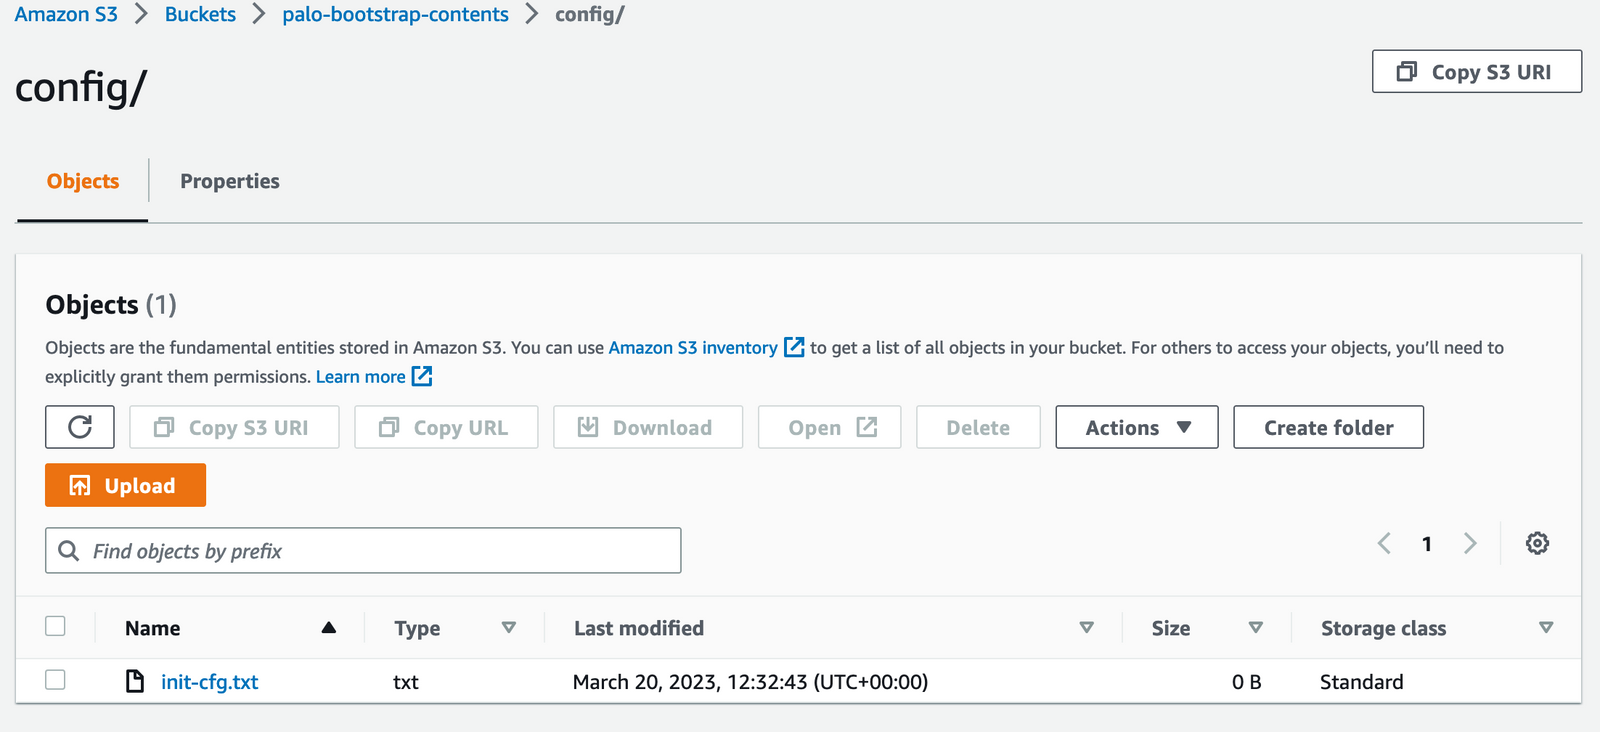Open the Actions dropdown menu
Image resolution: width=1600 pixels, height=732 pixels.
pos(1137,427)
